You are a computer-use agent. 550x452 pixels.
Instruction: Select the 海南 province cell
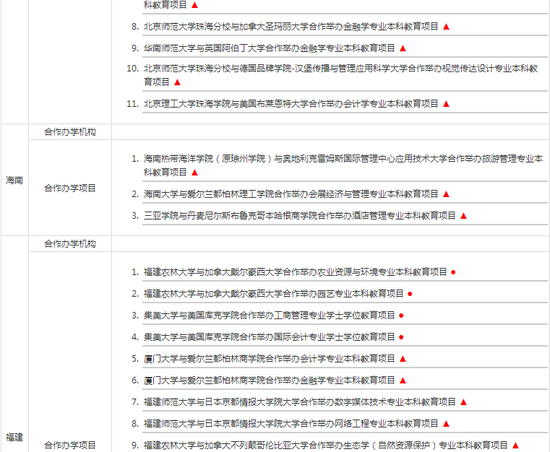click(x=14, y=180)
